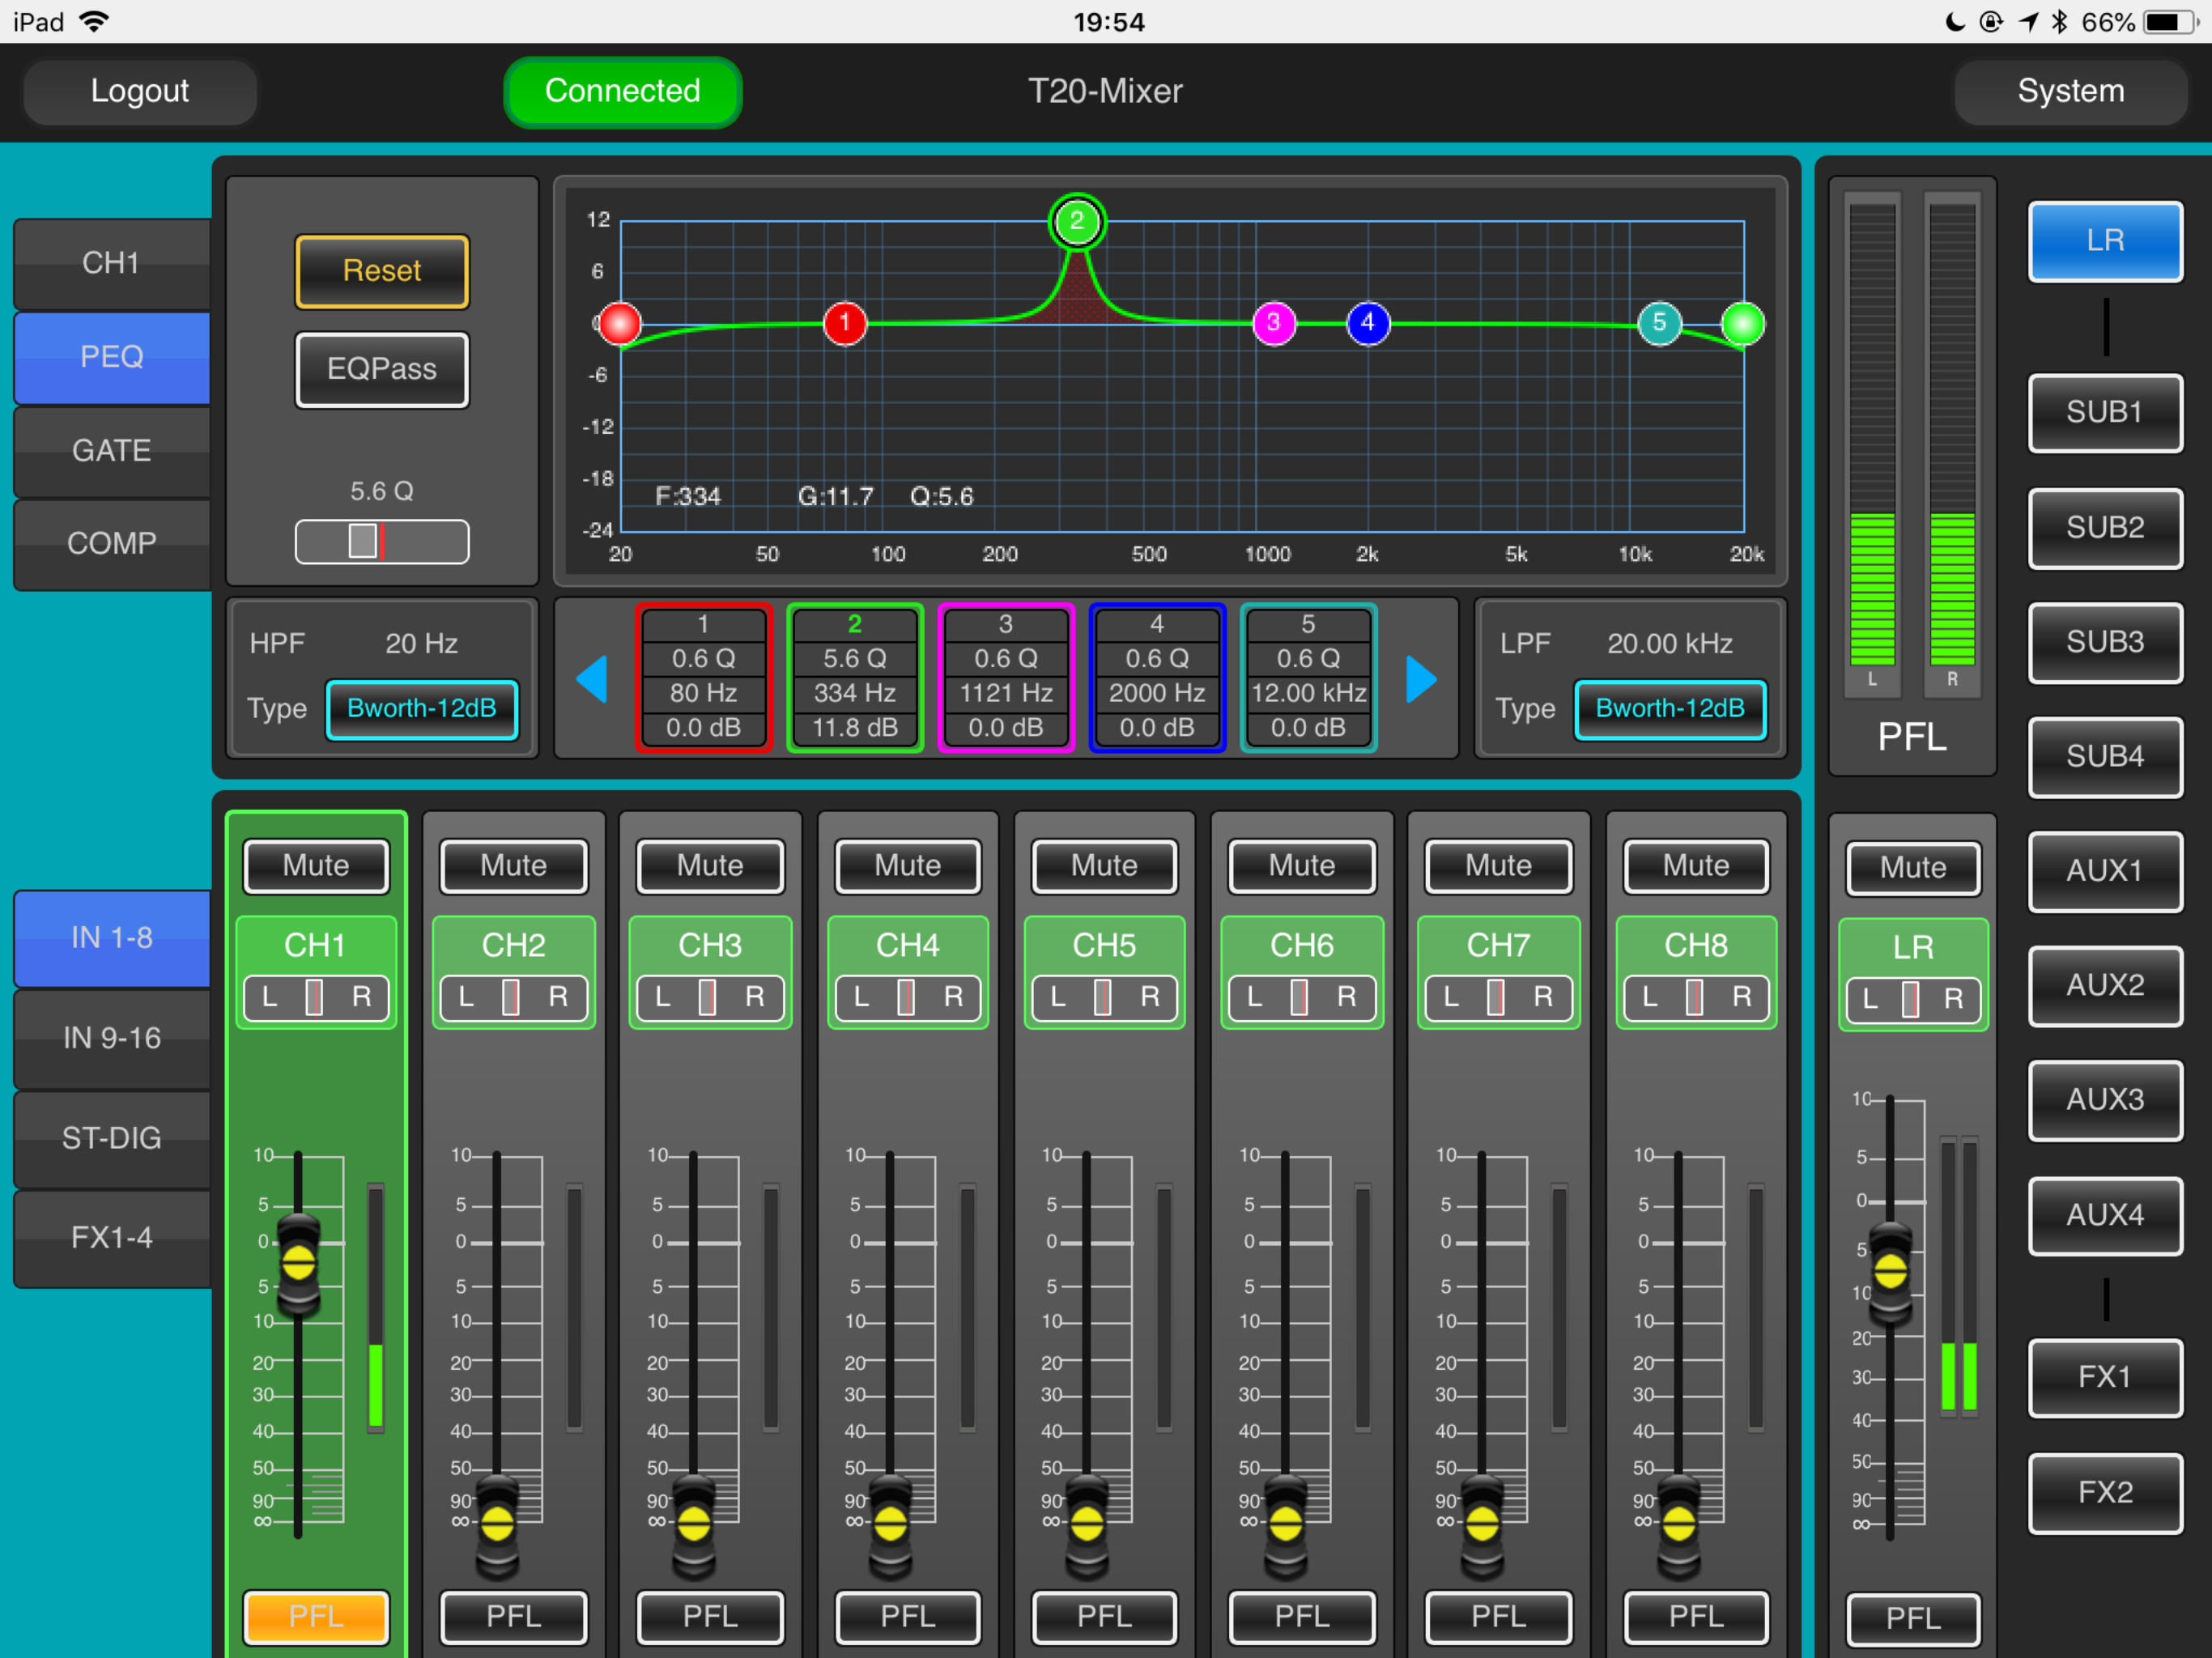The height and width of the screenshot is (1658, 2212).
Task: Mute channel CH2
Action: pyautogui.click(x=513, y=866)
